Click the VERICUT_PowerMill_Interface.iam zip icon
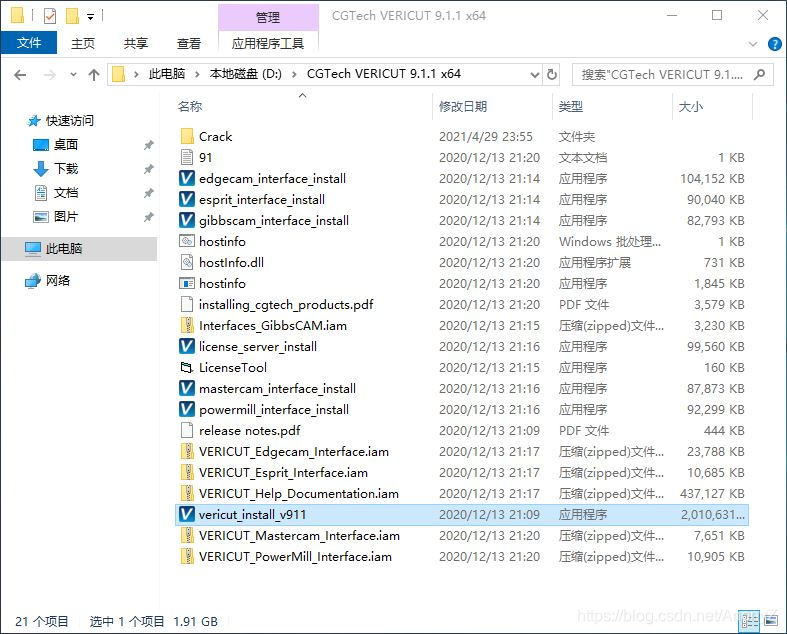Screen dimensions: 787x634 [187, 557]
